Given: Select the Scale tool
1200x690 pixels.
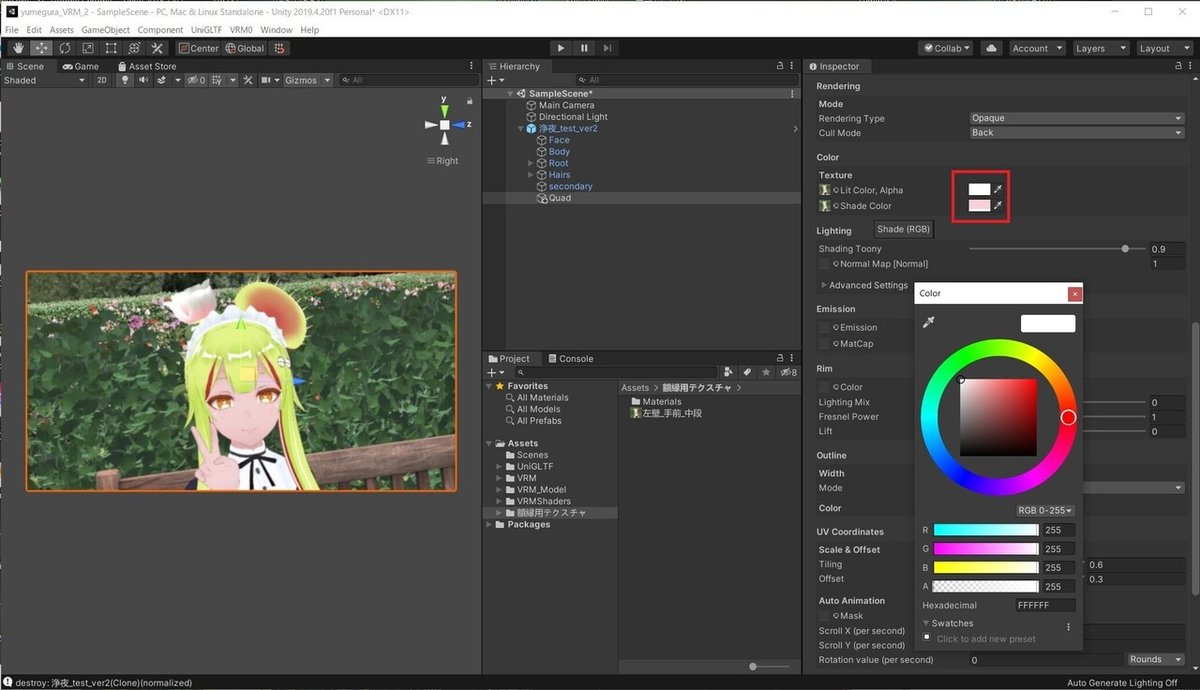Looking at the screenshot, I should click(87, 48).
